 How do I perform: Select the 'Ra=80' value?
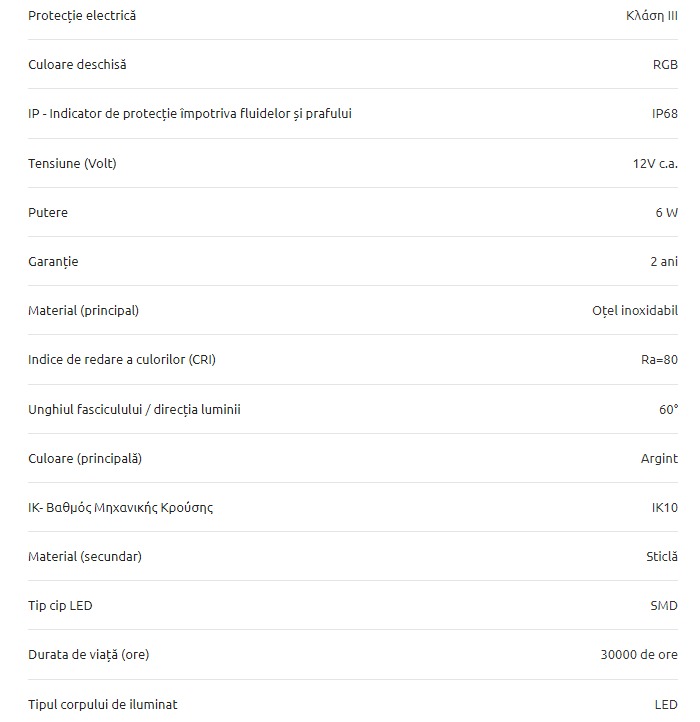659,360
